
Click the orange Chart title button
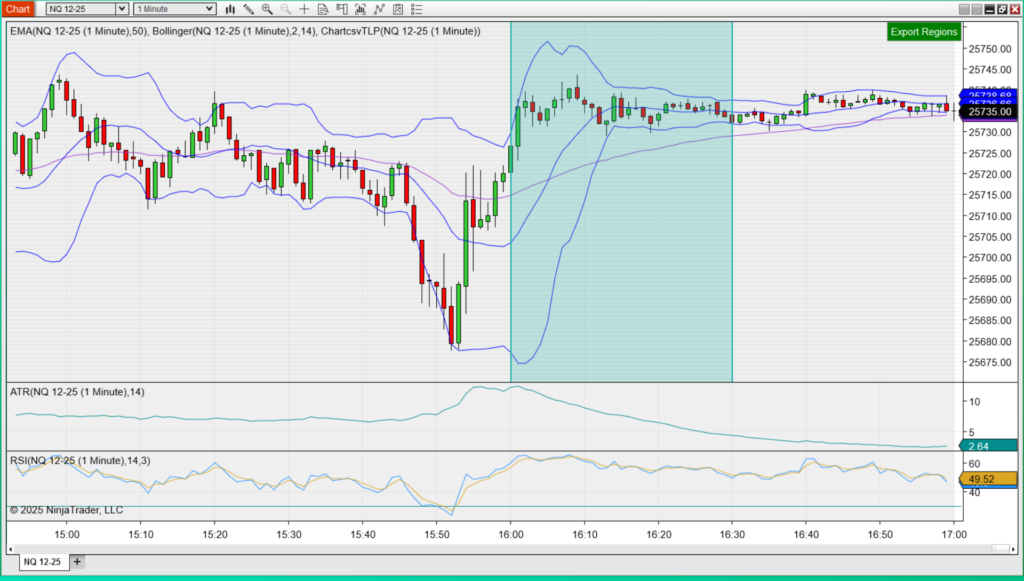19,9
